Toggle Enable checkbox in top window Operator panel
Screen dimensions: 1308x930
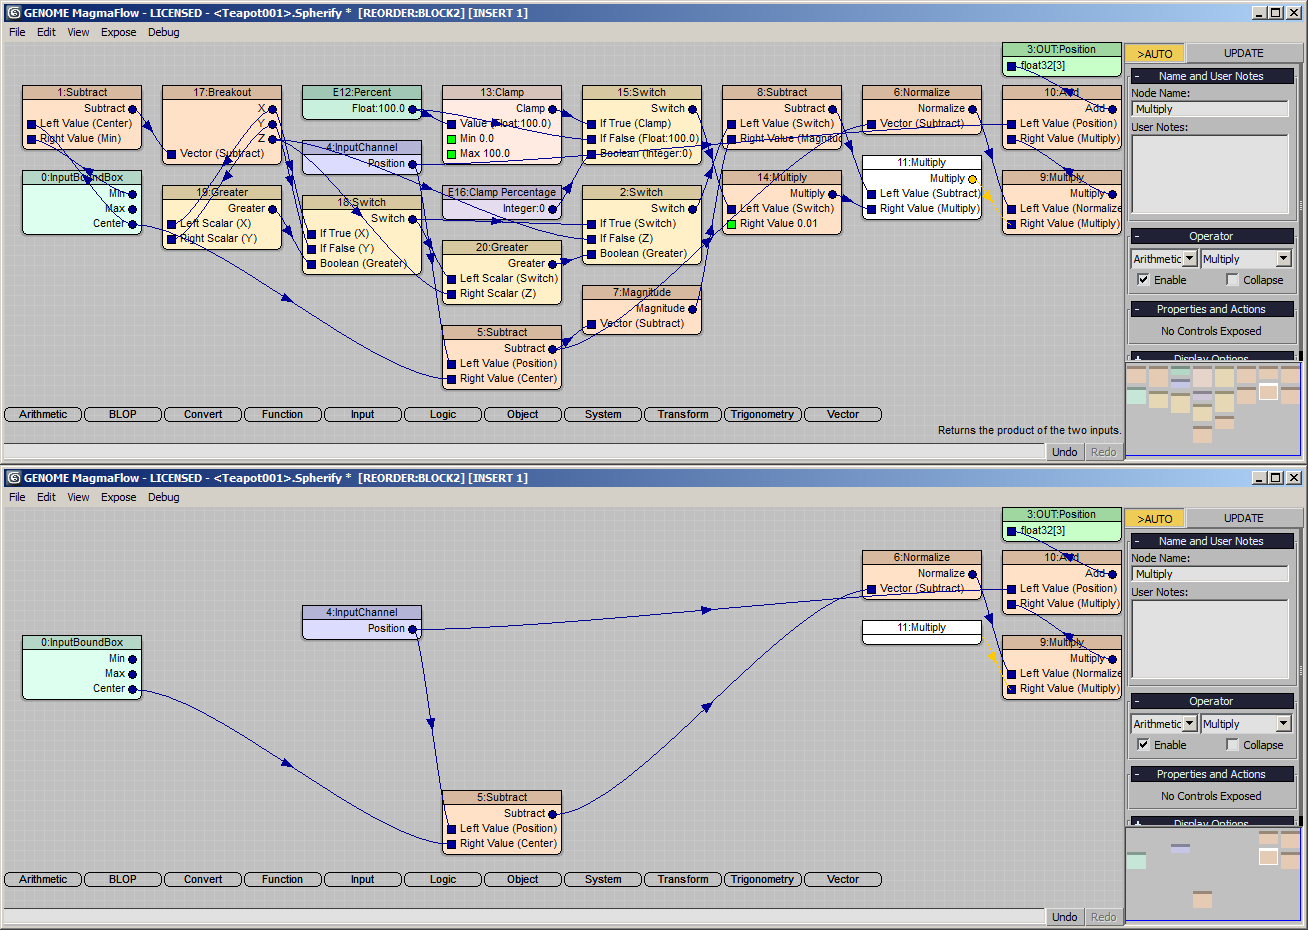click(x=1143, y=280)
